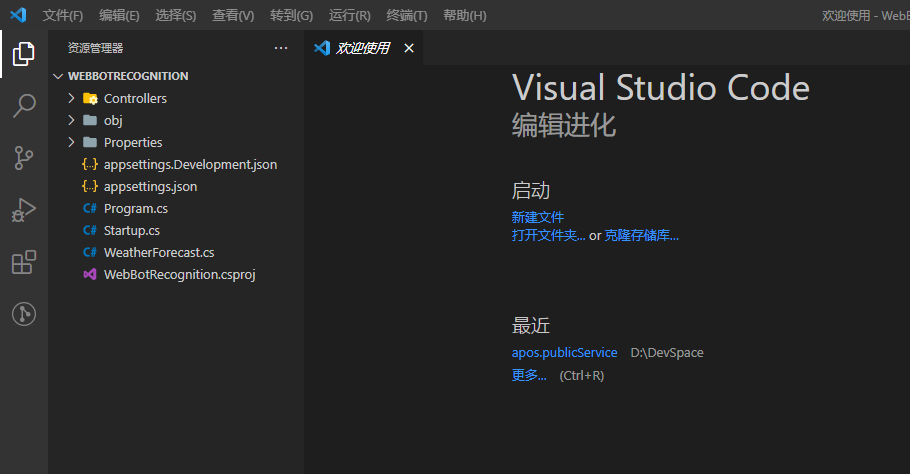
Task: Expand the obj folder
Action: point(112,120)
